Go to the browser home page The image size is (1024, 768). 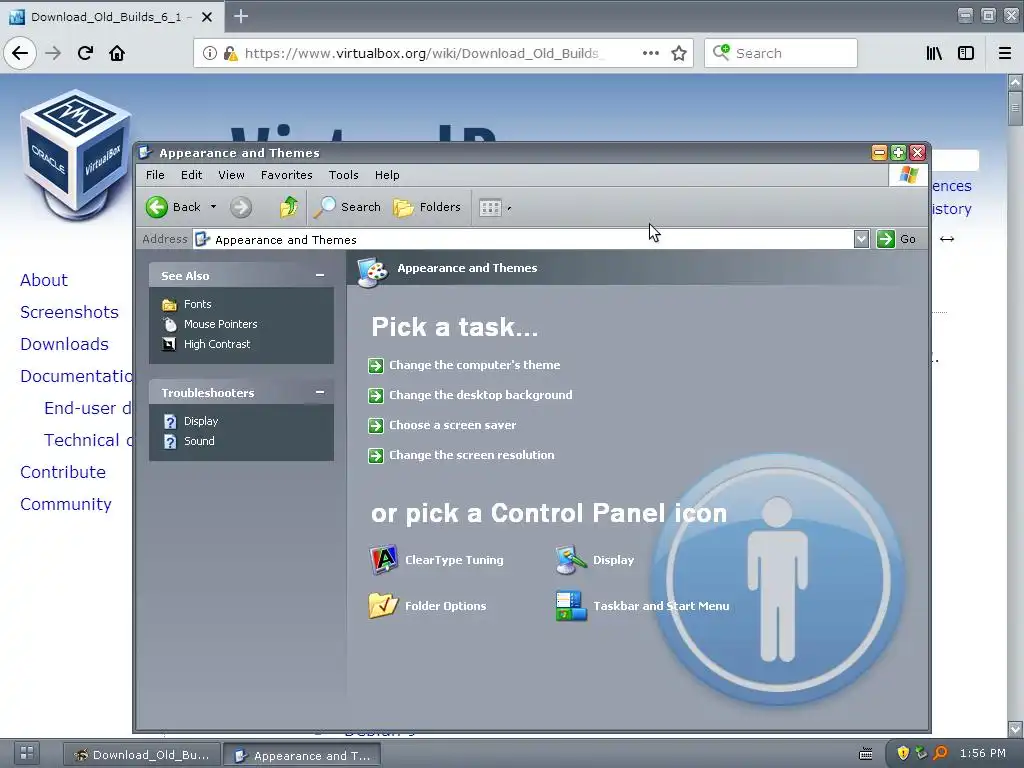pyautogui.click(x=117, y=53)
